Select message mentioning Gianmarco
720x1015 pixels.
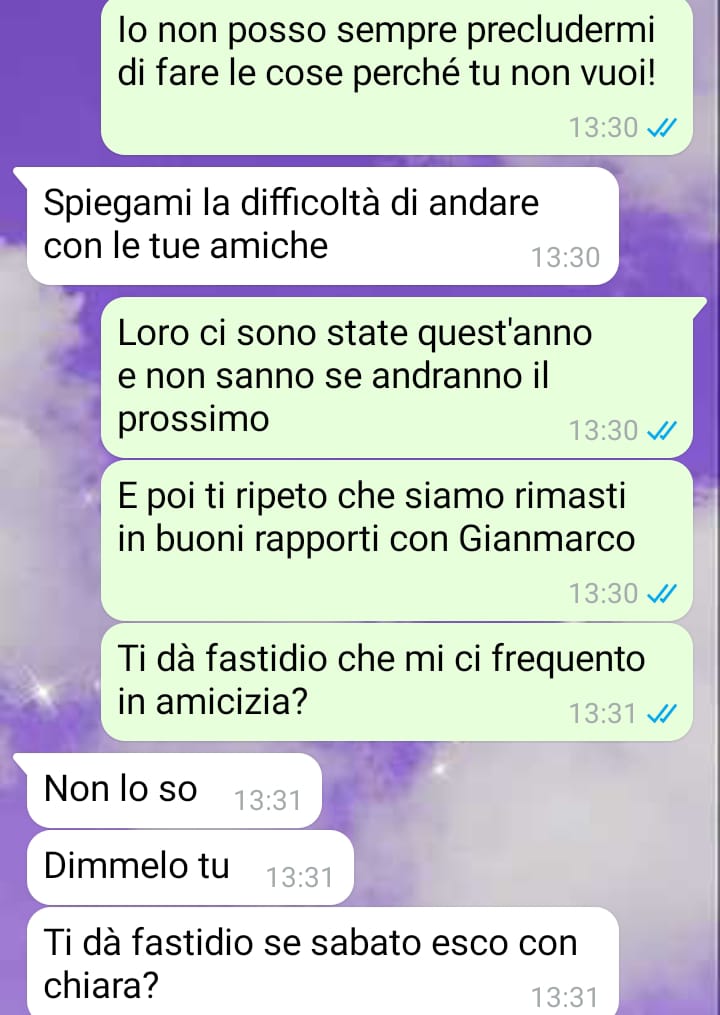coord(397,541)
